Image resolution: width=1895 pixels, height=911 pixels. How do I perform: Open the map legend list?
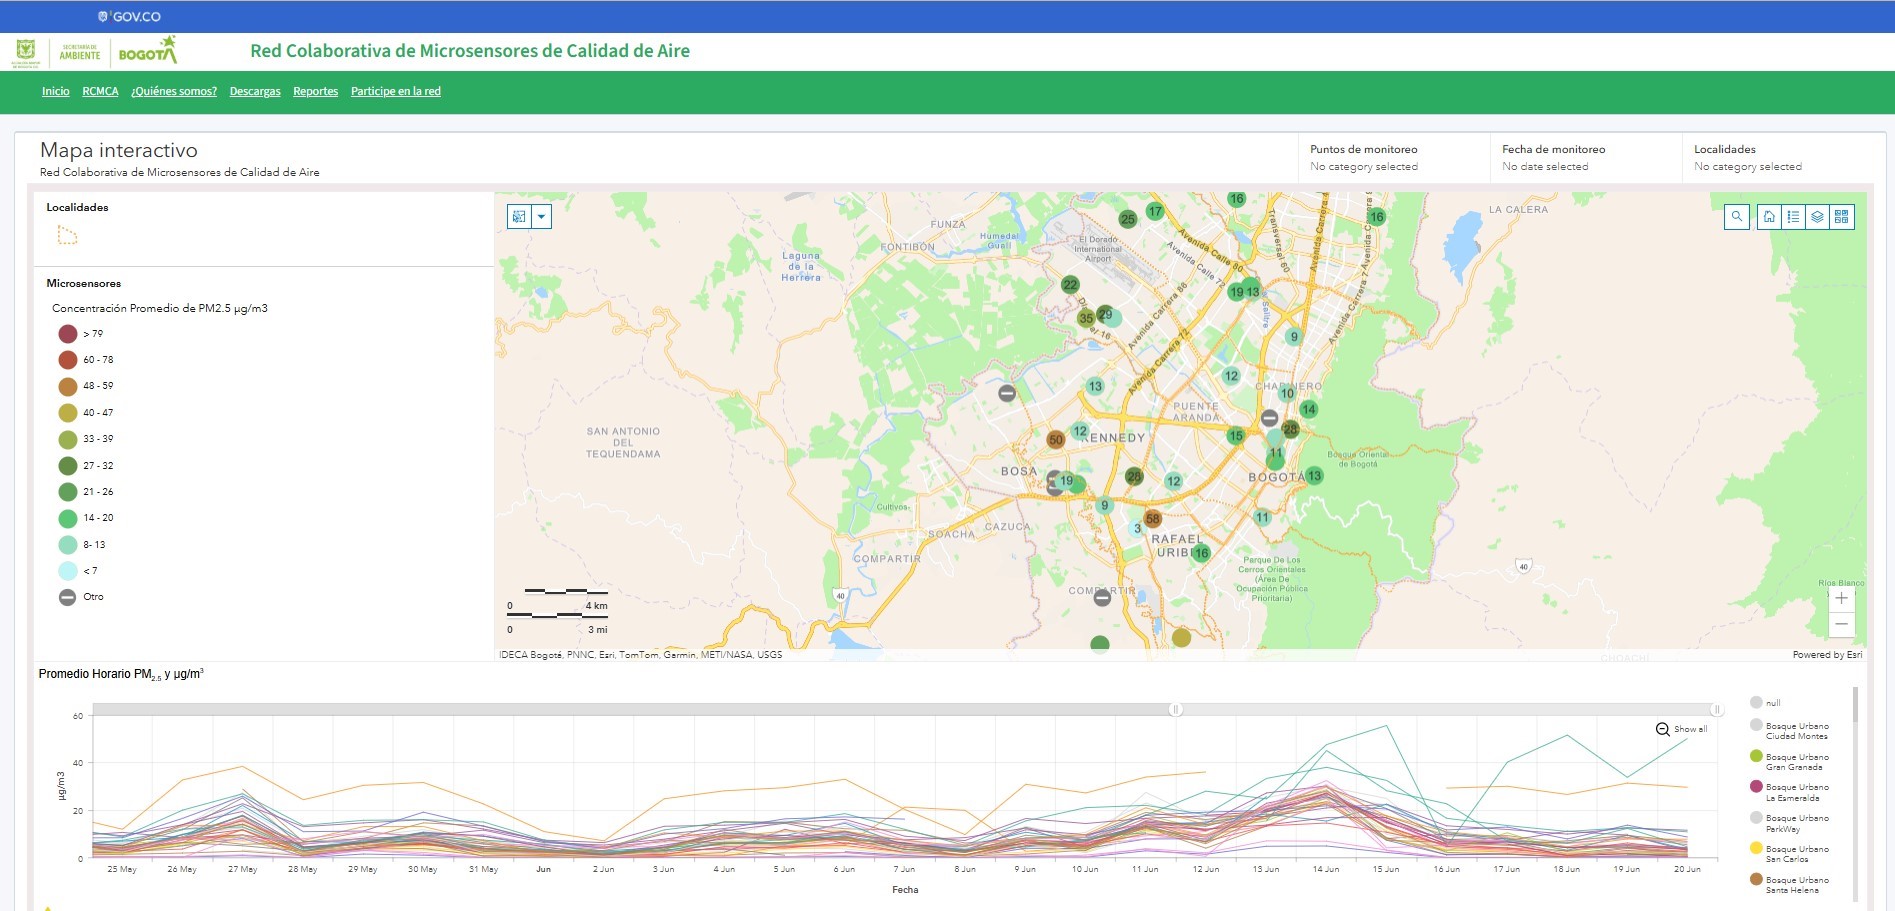click(1793, 217)
